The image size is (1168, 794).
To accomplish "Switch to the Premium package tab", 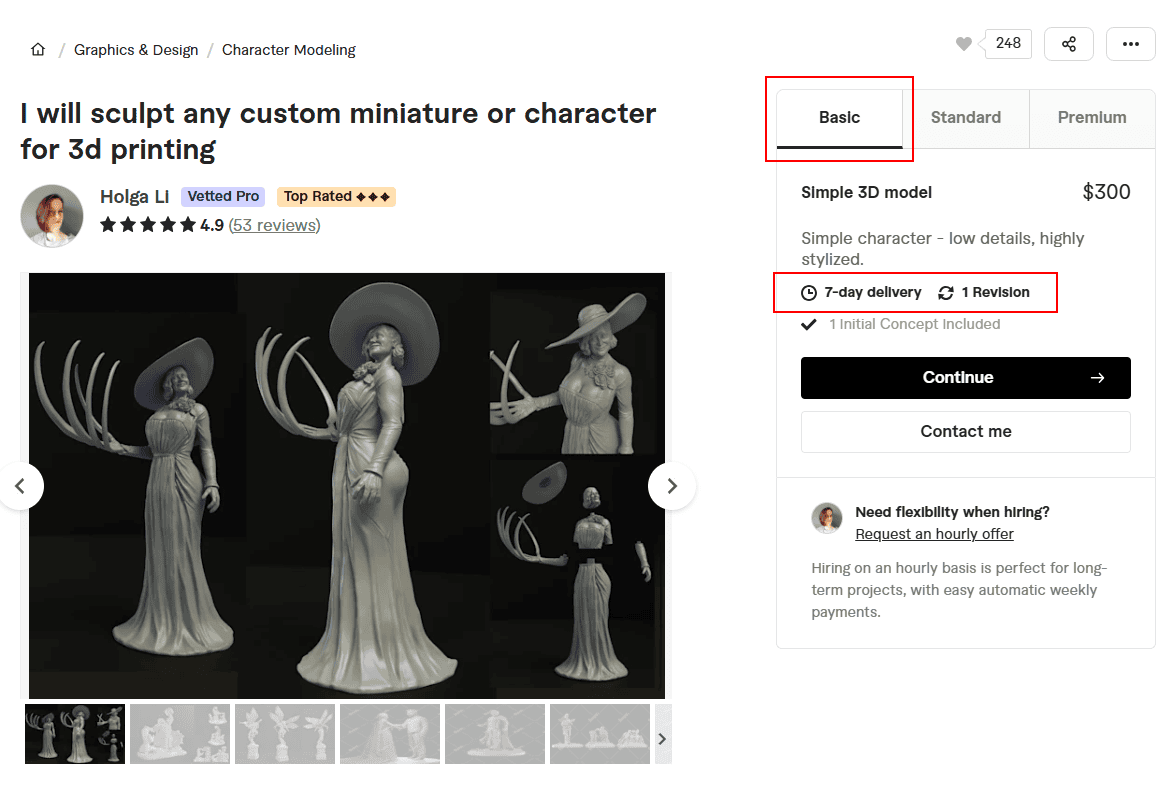I will pos(1091,118).
